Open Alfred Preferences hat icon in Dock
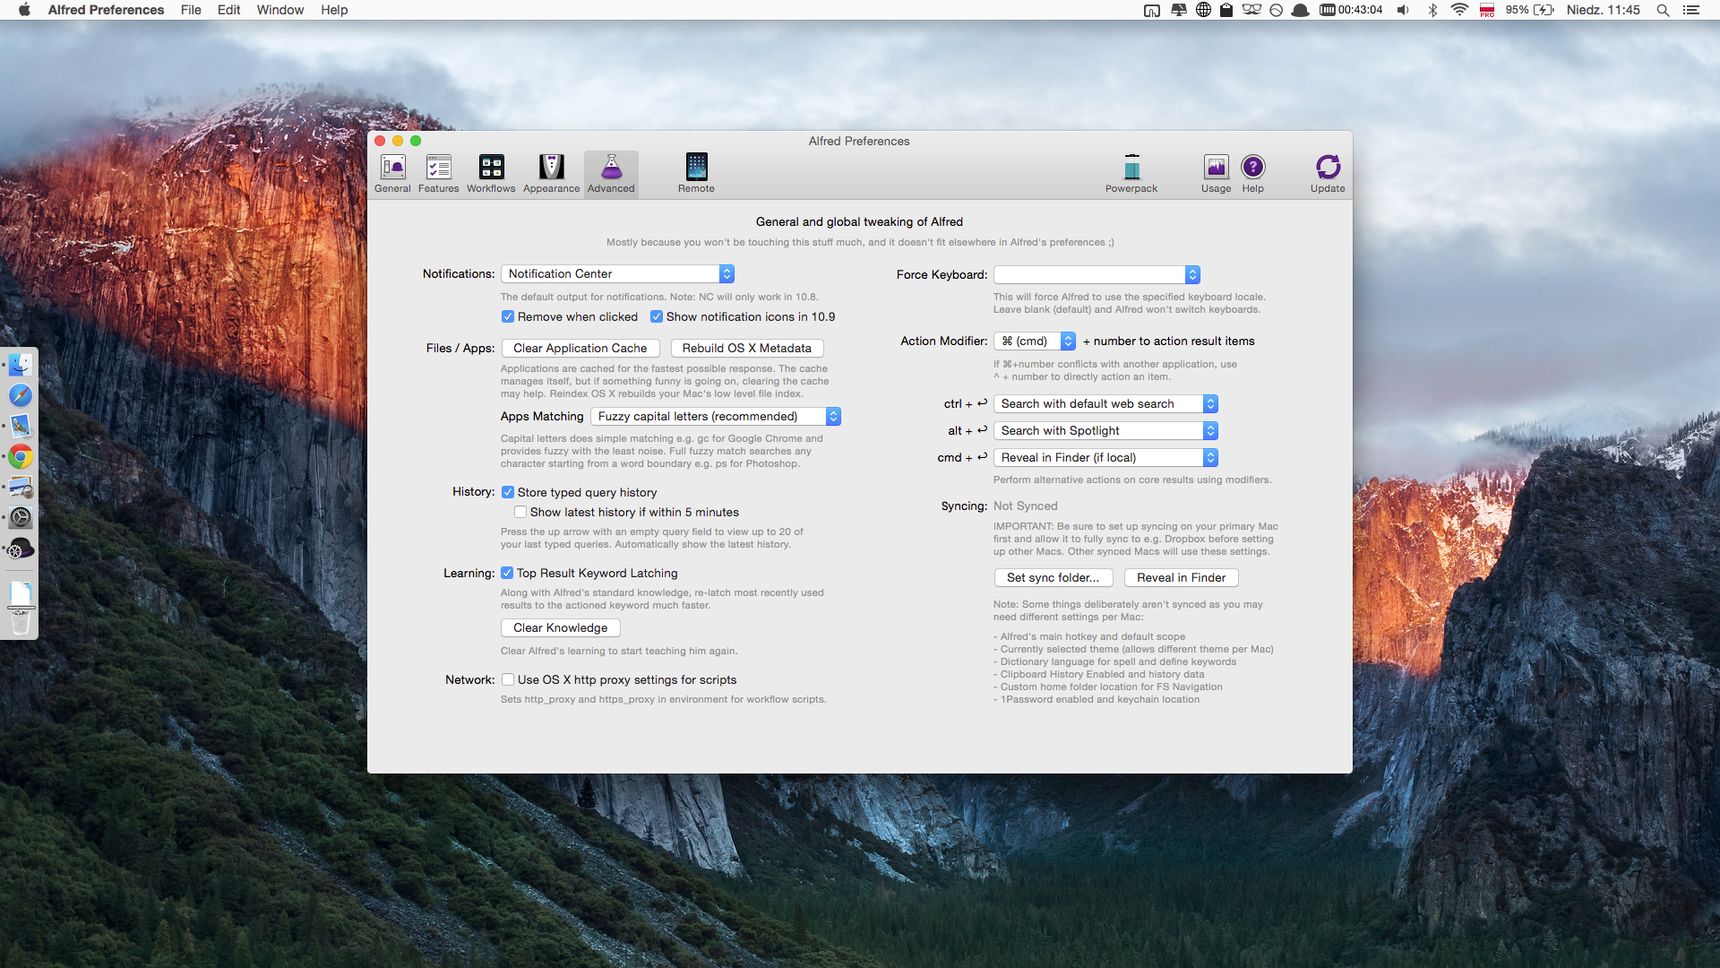 (20, 549)
